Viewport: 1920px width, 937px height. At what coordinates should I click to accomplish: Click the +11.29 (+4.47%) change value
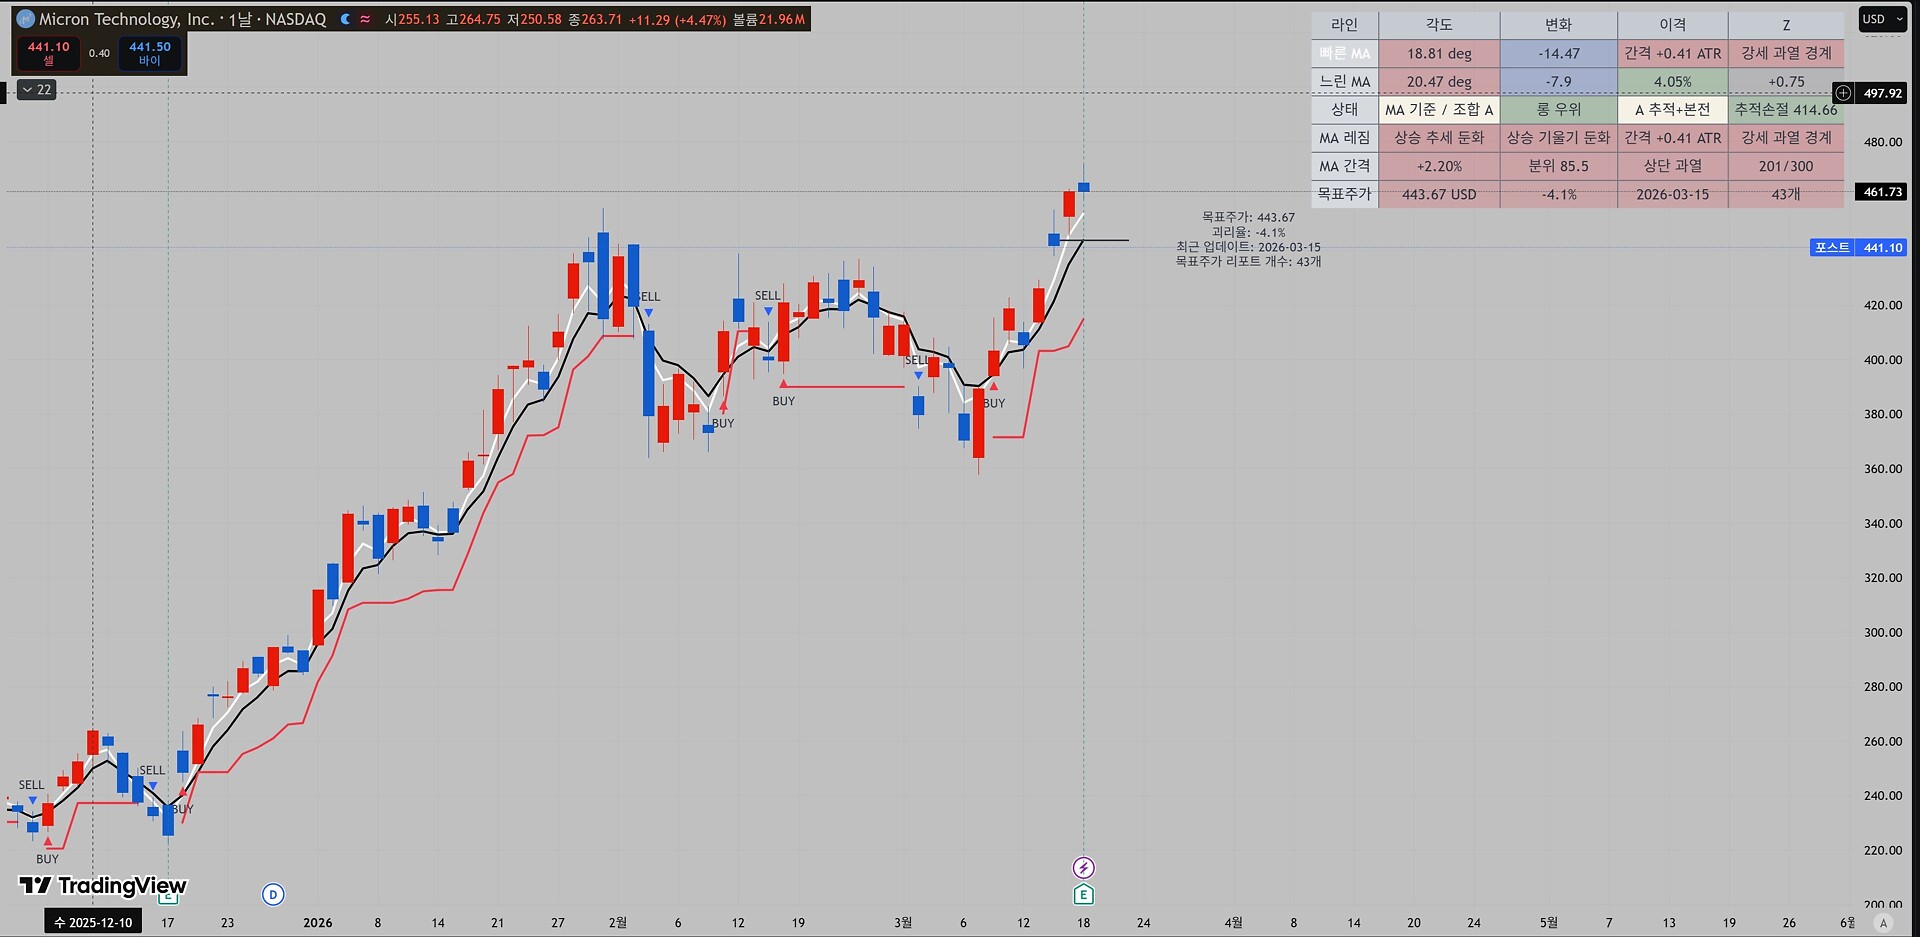pyautogui.click(x=678, y=19)
